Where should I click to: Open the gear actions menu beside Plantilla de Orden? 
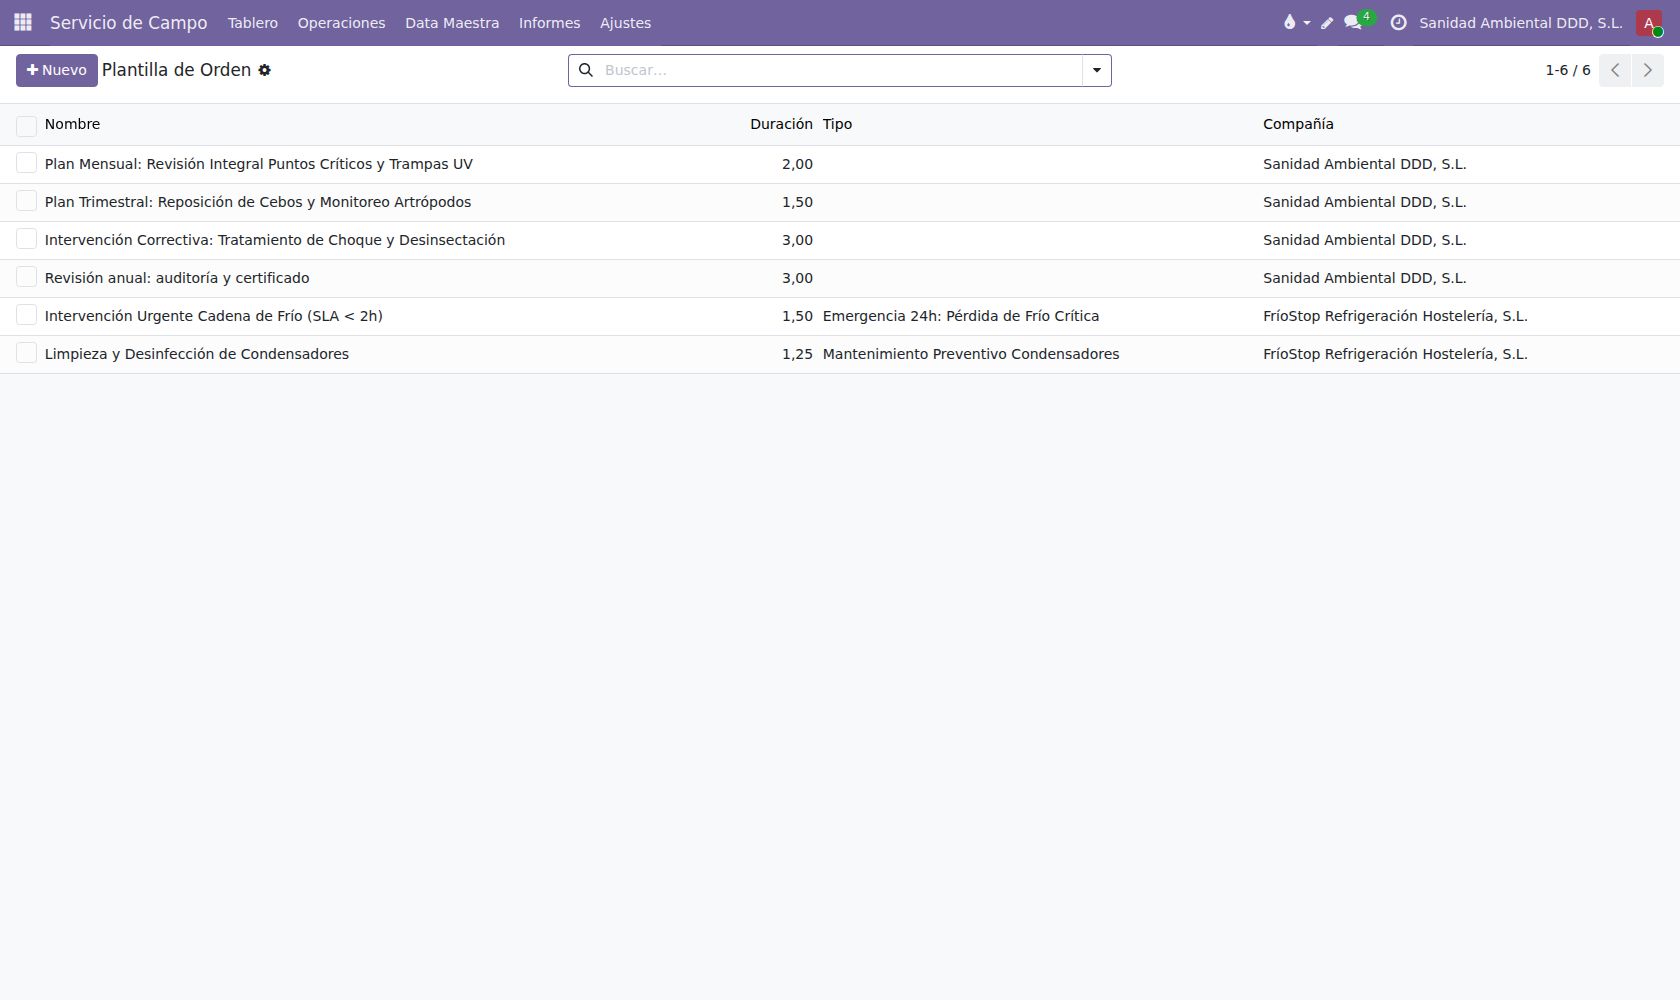click(x=265, y=70)
